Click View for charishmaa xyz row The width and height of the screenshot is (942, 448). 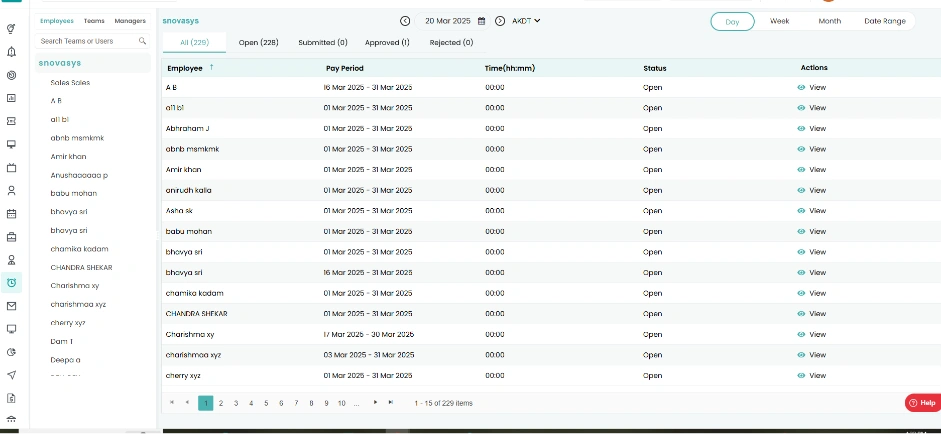818,355
